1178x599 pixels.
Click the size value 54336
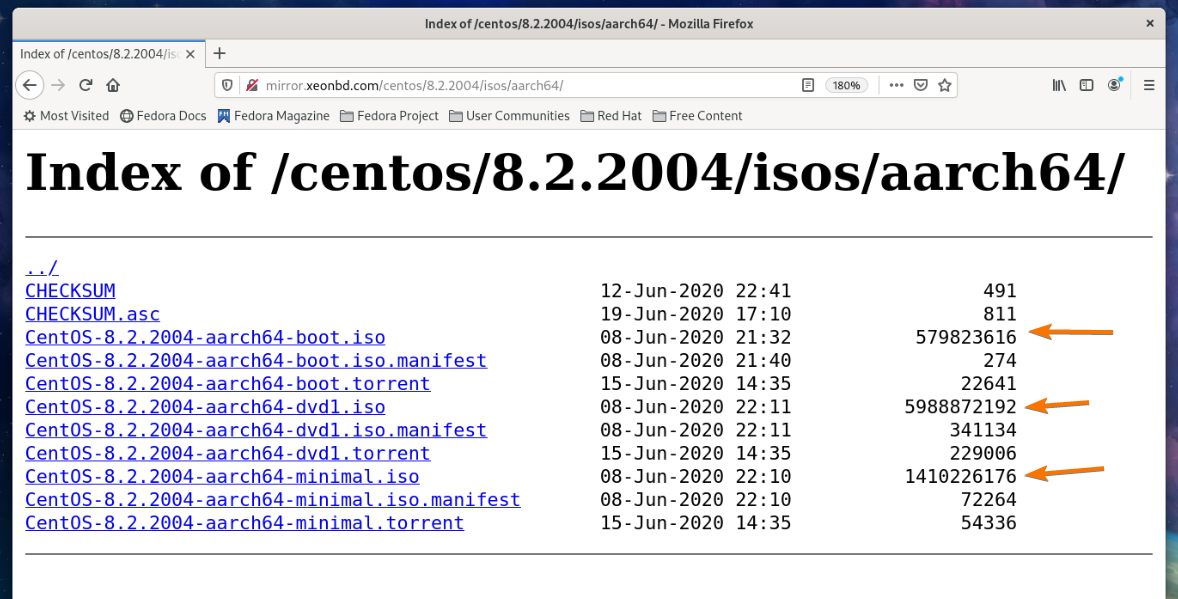[x=989, y=524]
